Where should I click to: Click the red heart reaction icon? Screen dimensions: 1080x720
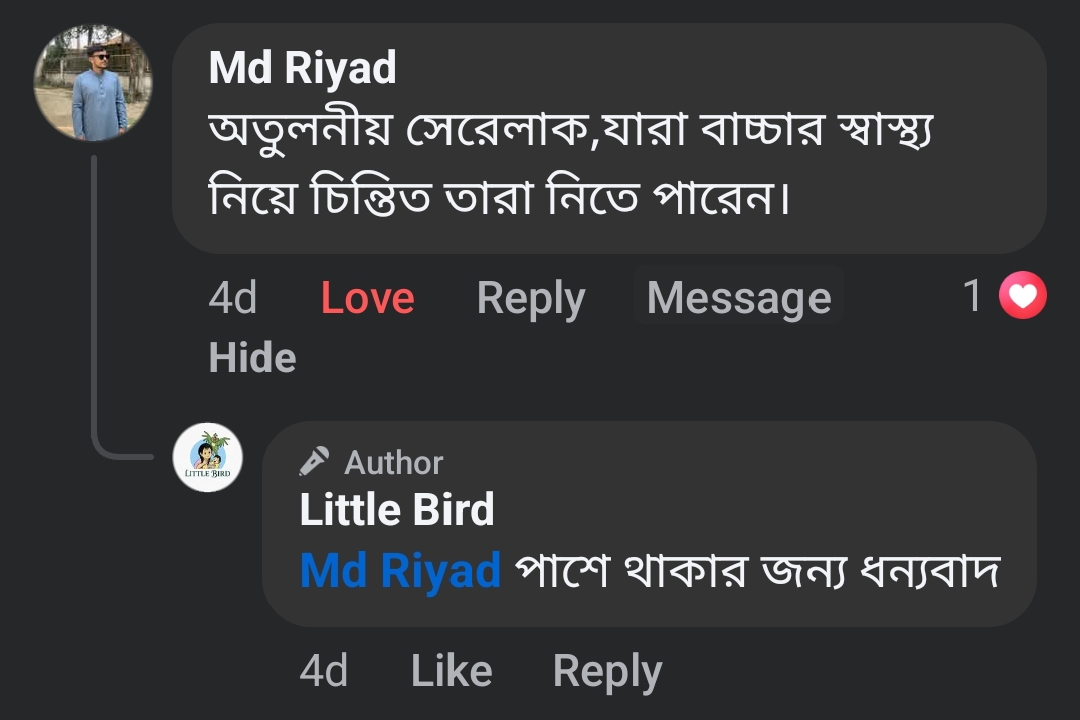coord(1022,297)
